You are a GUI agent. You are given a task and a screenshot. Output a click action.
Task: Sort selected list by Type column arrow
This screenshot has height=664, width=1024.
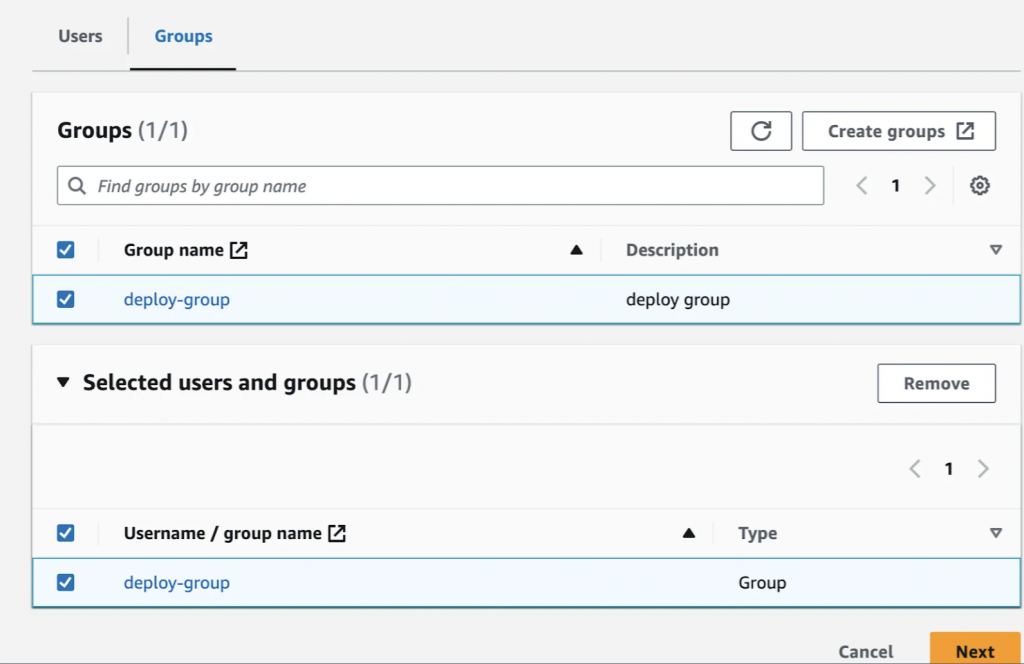pyautogui.click(x=995, y=534)
